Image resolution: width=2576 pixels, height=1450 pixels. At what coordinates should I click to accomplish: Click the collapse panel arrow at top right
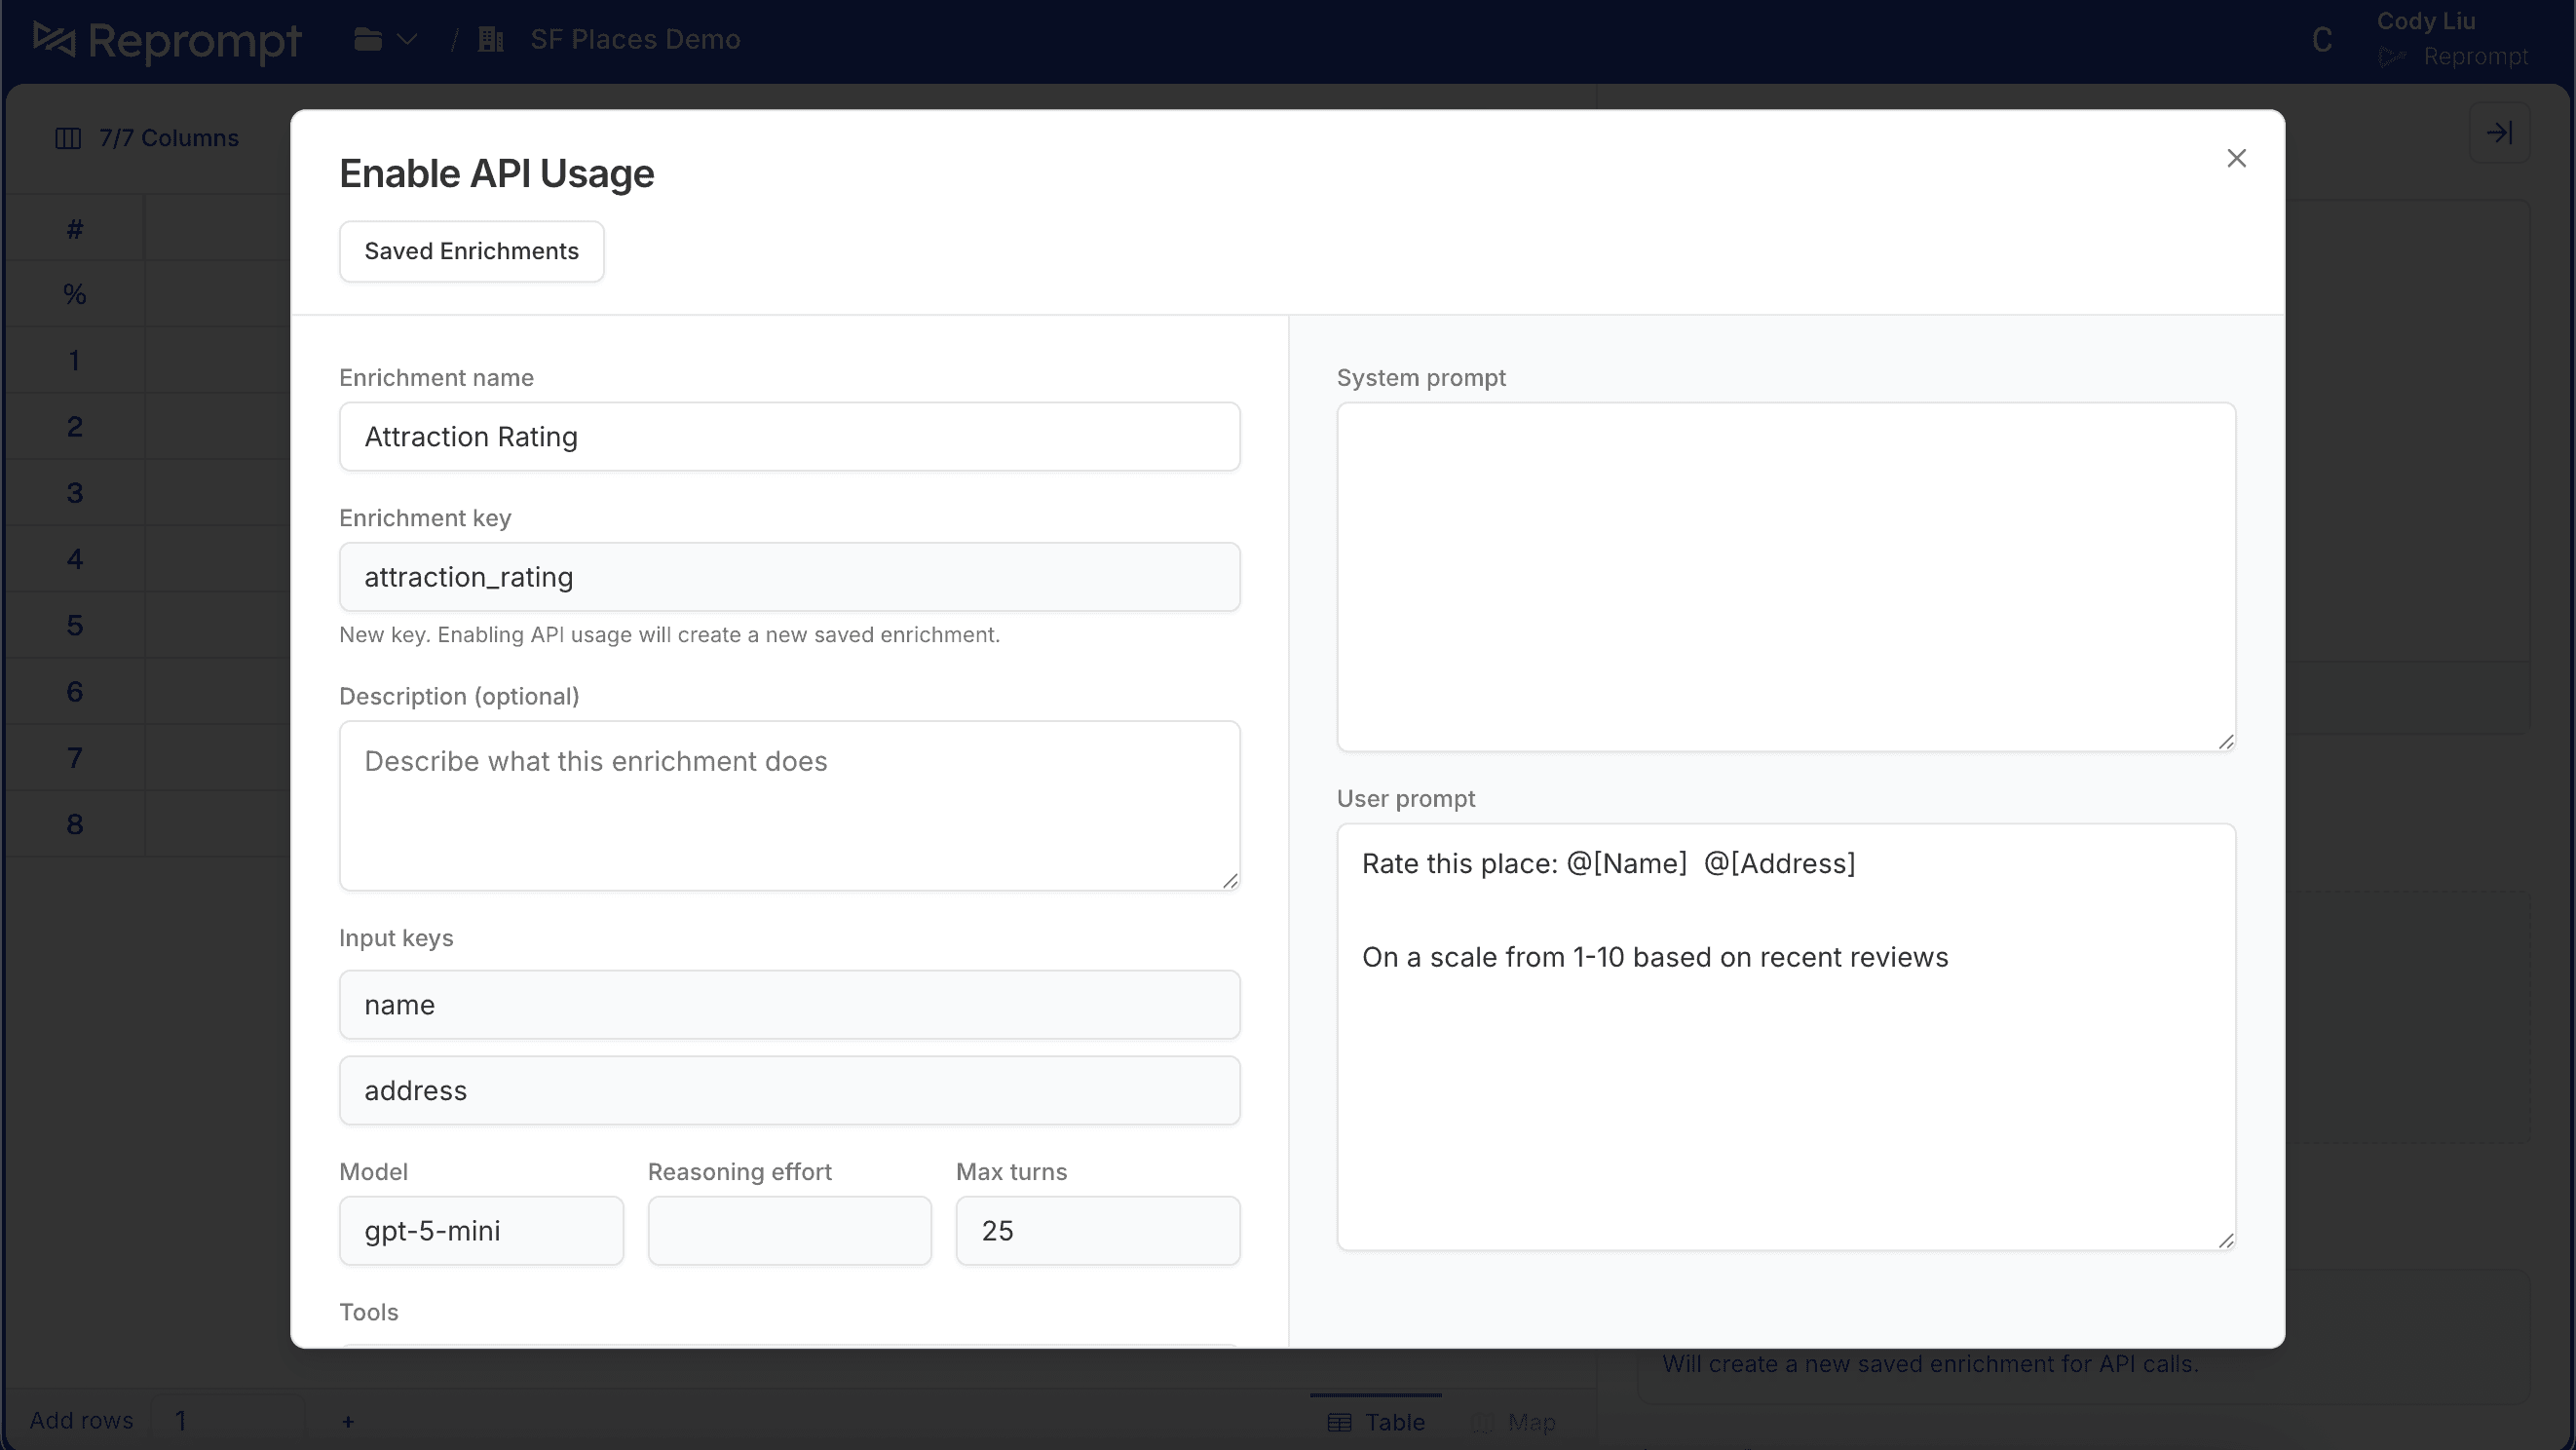click(2499, 131)
